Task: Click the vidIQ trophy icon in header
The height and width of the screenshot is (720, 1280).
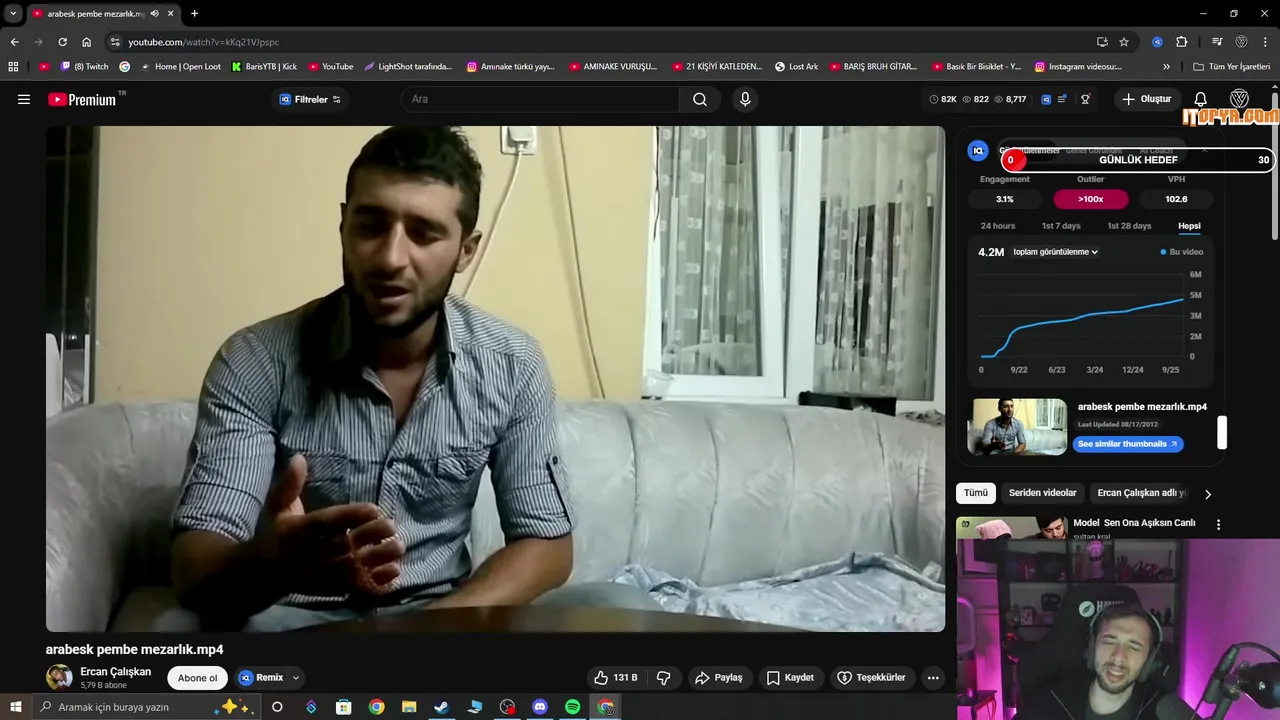Action: coord(1085,99)
